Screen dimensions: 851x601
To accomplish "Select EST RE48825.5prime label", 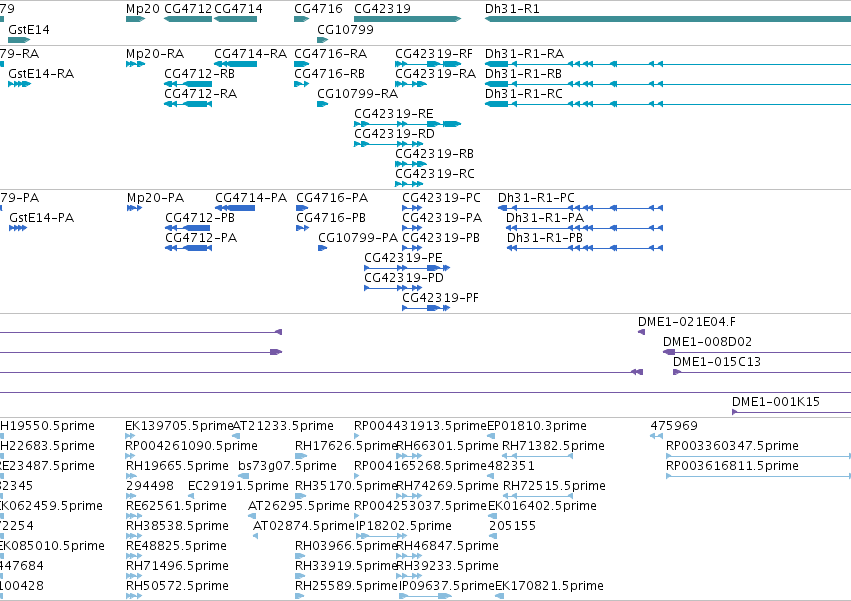I will pyautogui.click(x=176, y=547).
